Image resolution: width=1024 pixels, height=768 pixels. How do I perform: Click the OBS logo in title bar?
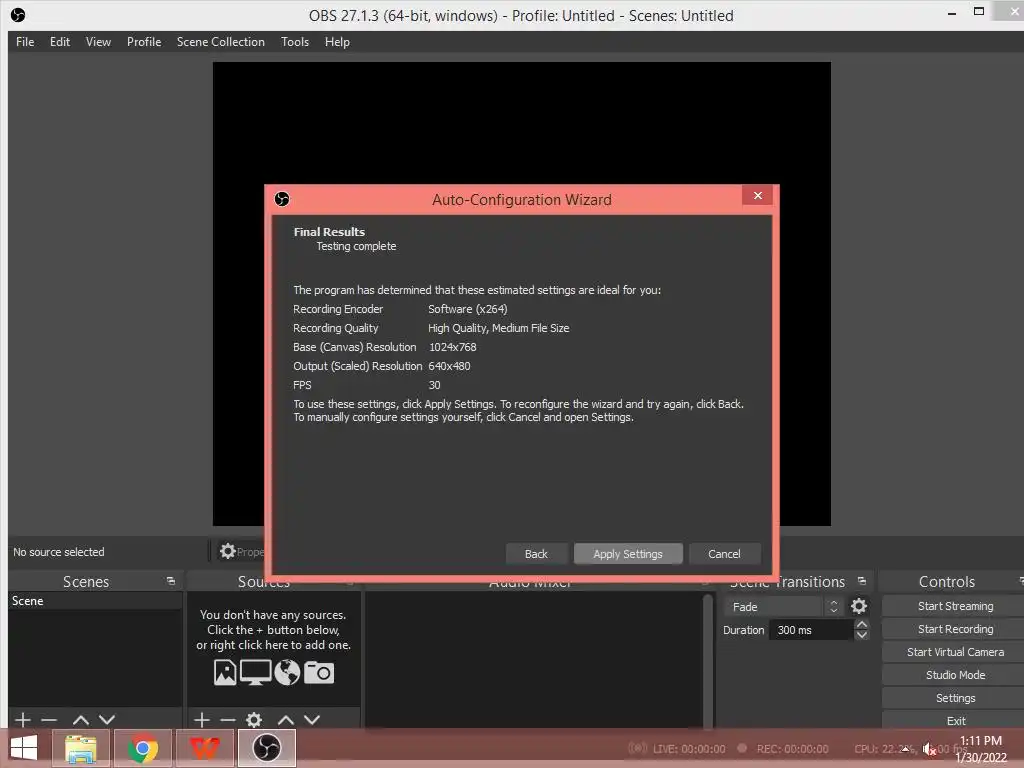tap(18, 14)
